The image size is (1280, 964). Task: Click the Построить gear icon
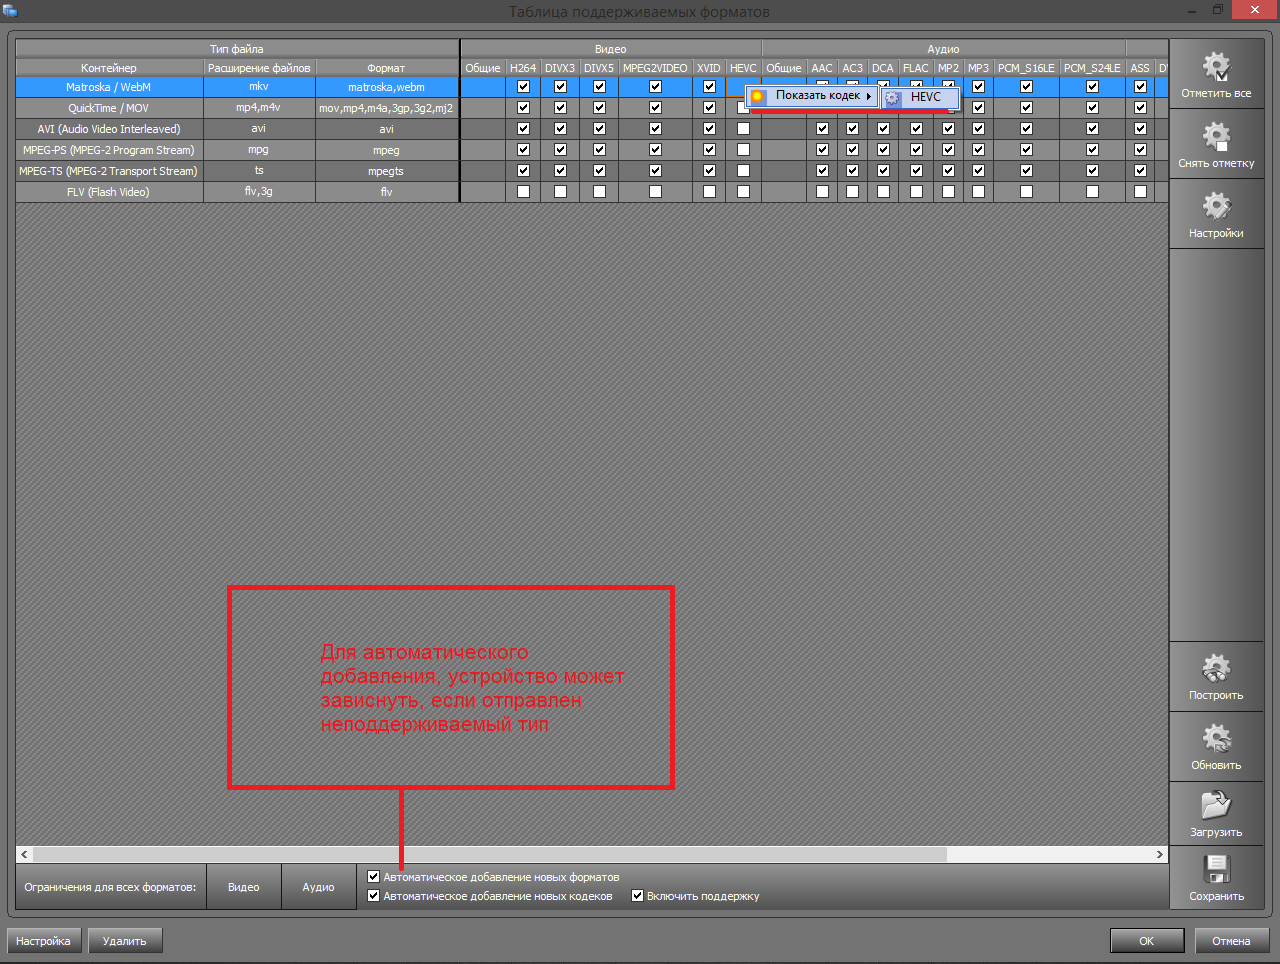[1216, 669]
